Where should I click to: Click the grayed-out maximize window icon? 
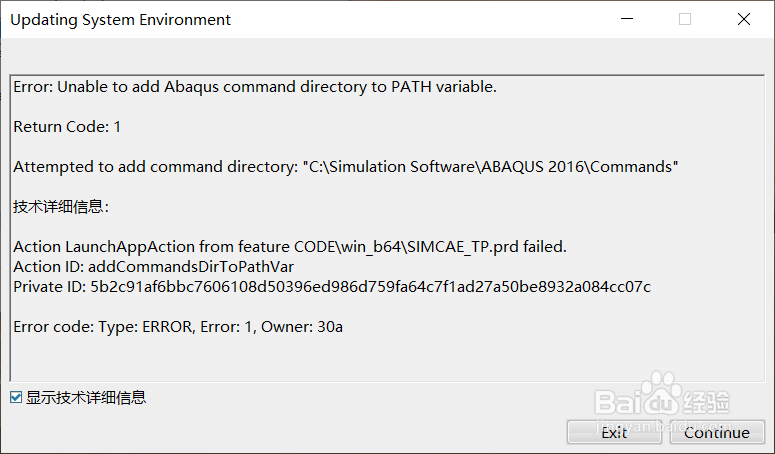685,19
